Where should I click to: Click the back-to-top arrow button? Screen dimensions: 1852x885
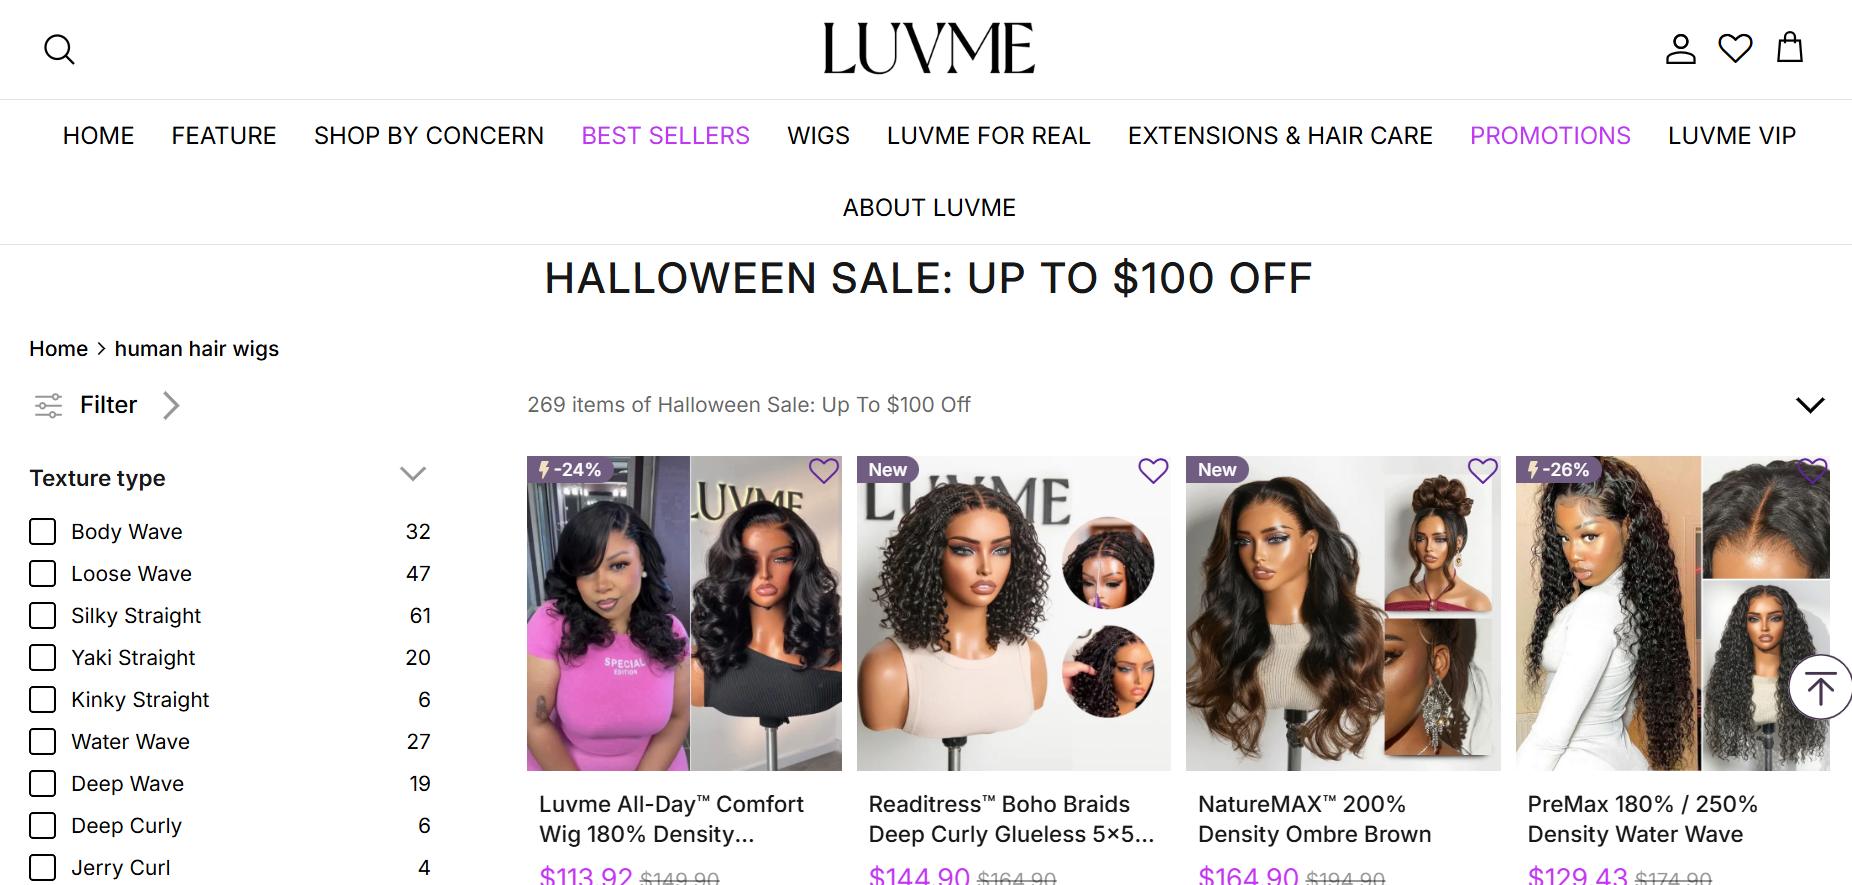(1820, 687)
